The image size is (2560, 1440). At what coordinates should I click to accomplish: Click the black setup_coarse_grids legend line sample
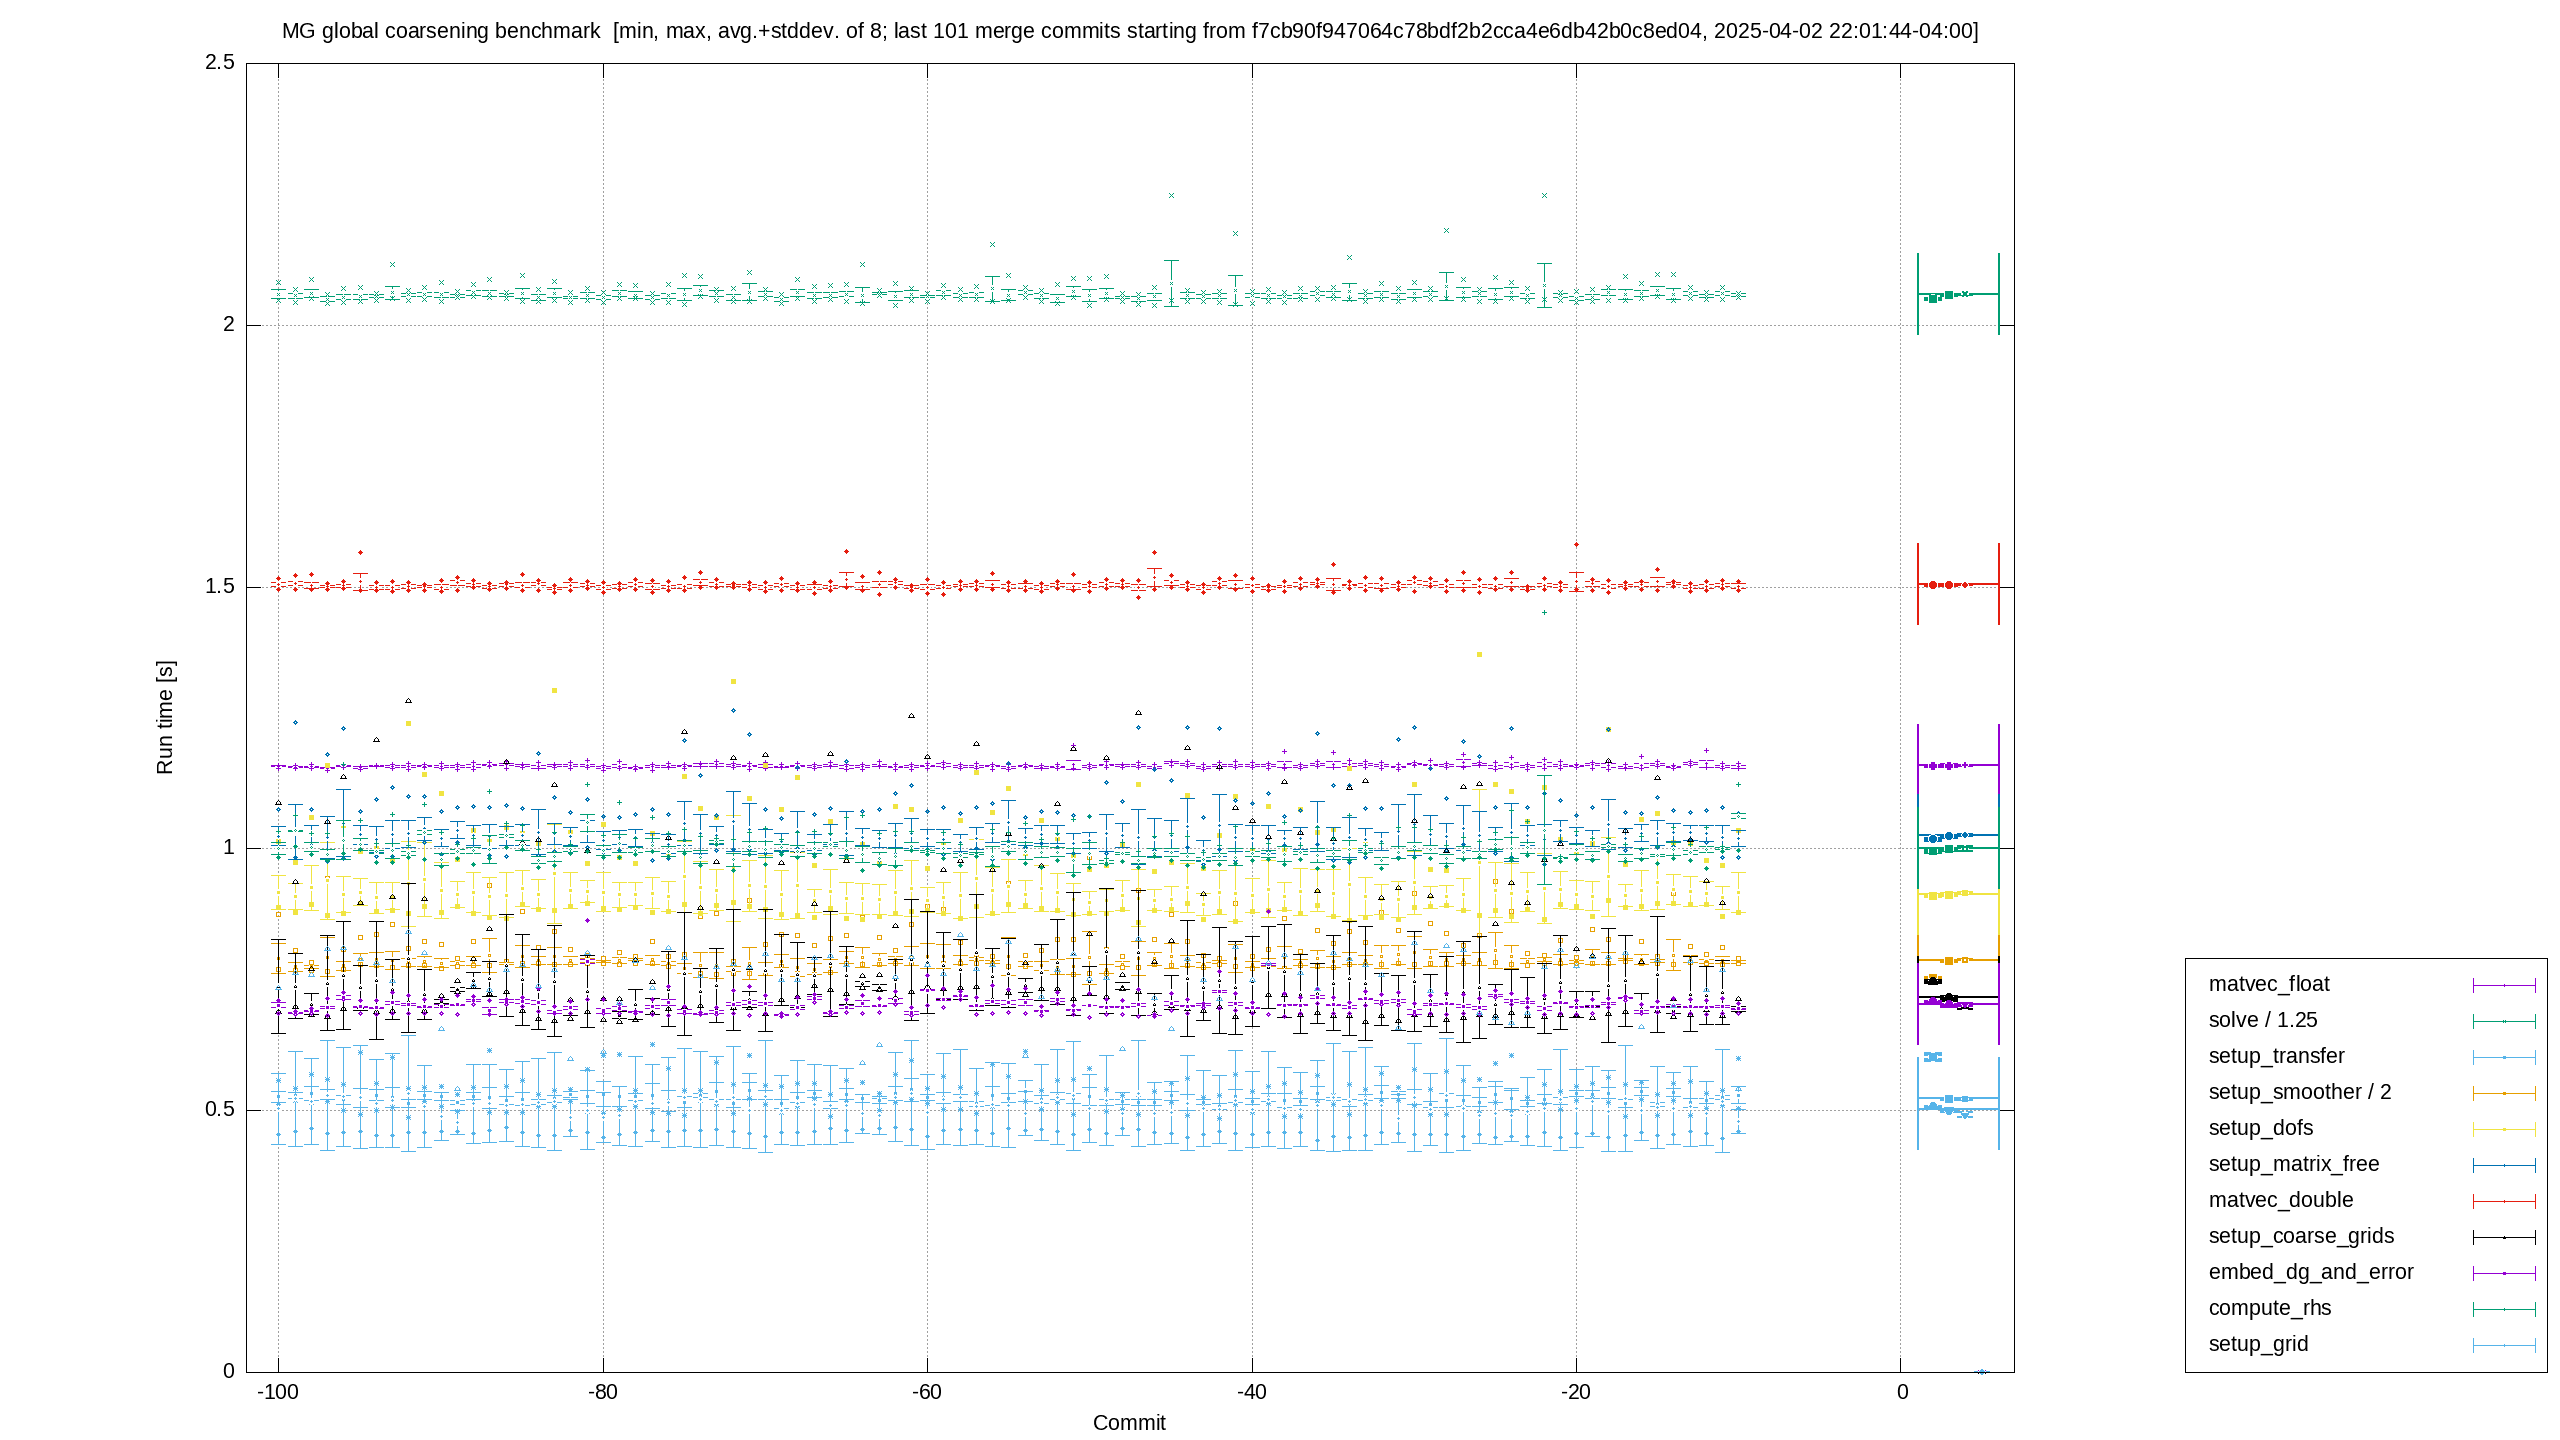point(2504,1237)
